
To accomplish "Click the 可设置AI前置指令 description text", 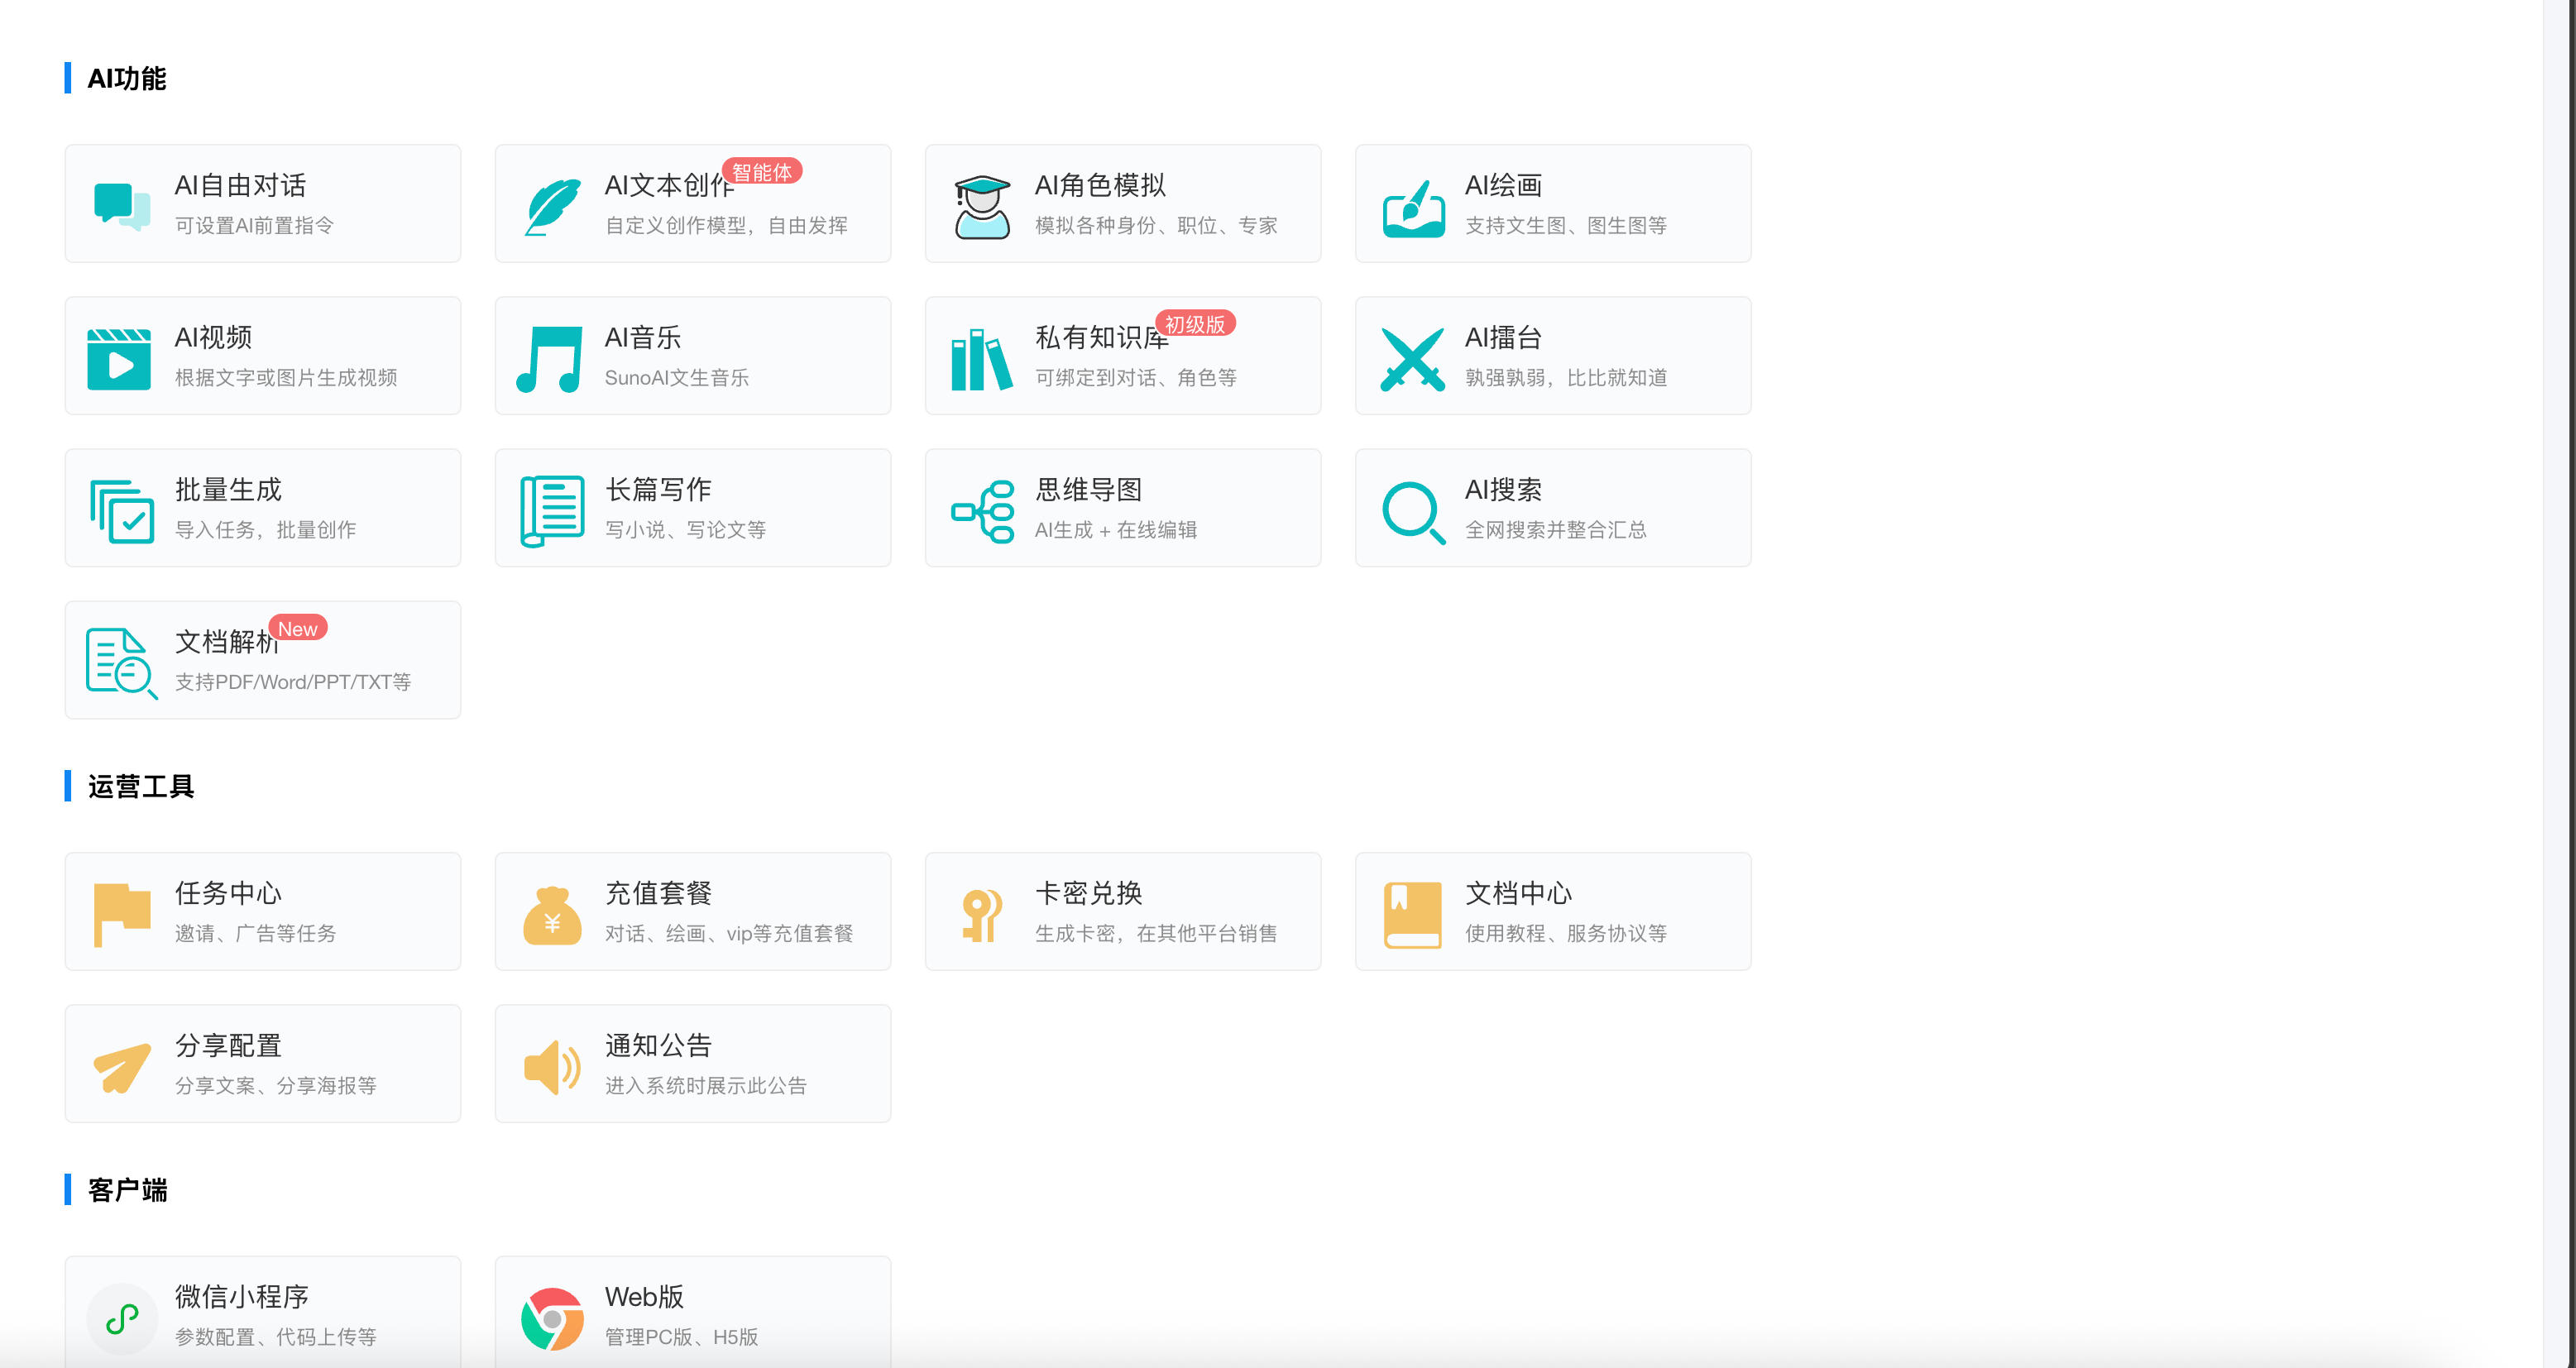I will click(x=254, y=226).
